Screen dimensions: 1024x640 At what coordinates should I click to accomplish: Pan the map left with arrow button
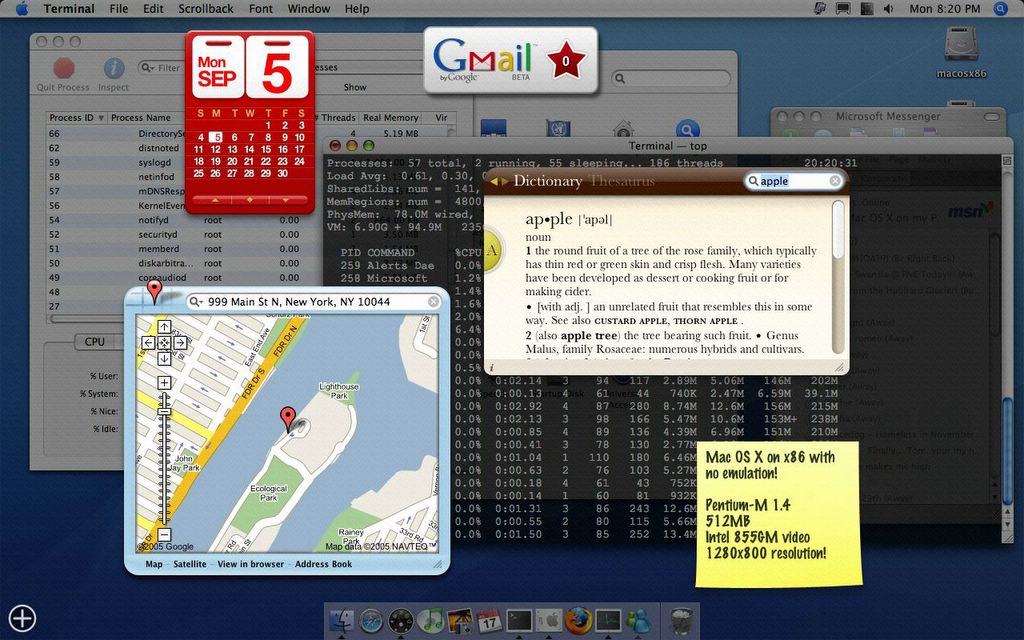point(148,342)
